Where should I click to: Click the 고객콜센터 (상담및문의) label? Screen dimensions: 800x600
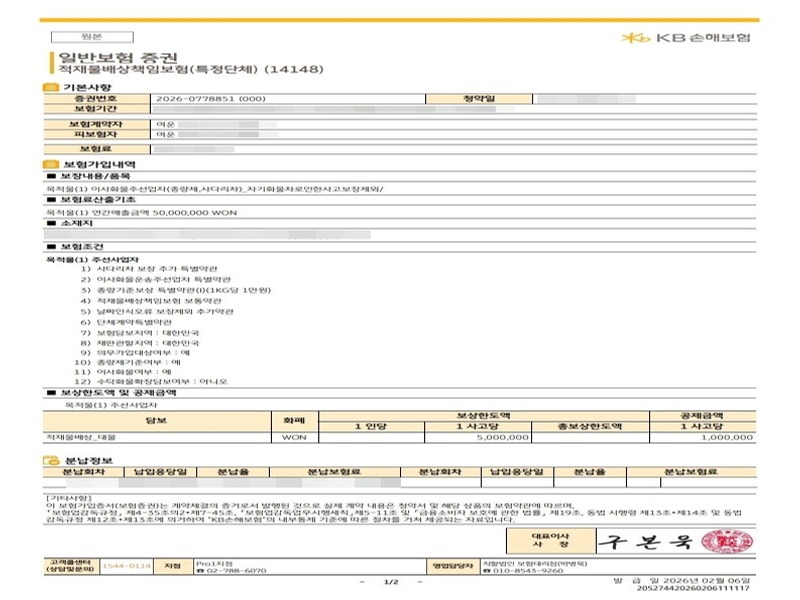point(71,566)
